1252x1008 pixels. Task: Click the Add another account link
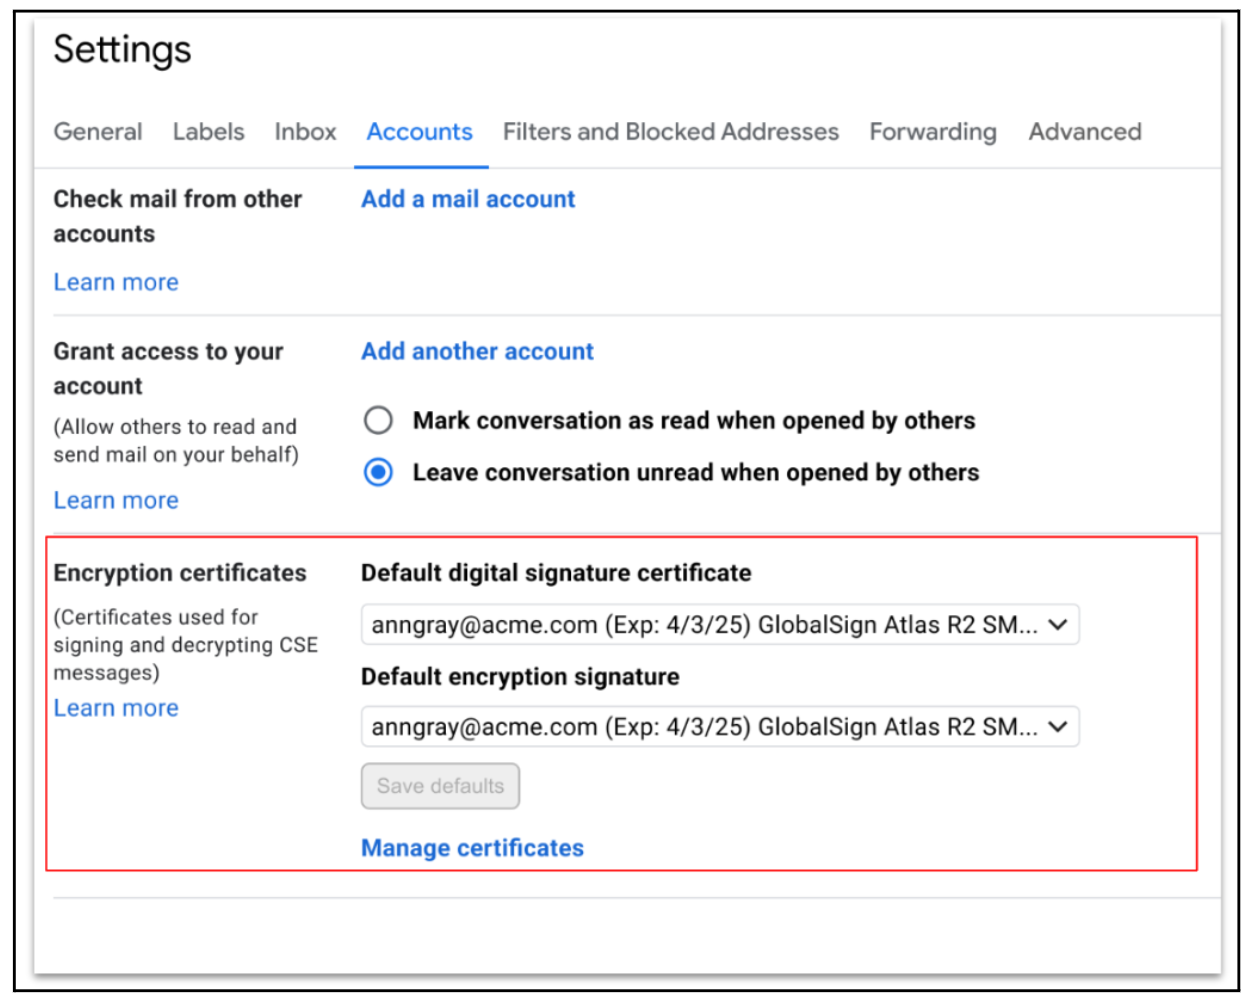tap(477, 351)
